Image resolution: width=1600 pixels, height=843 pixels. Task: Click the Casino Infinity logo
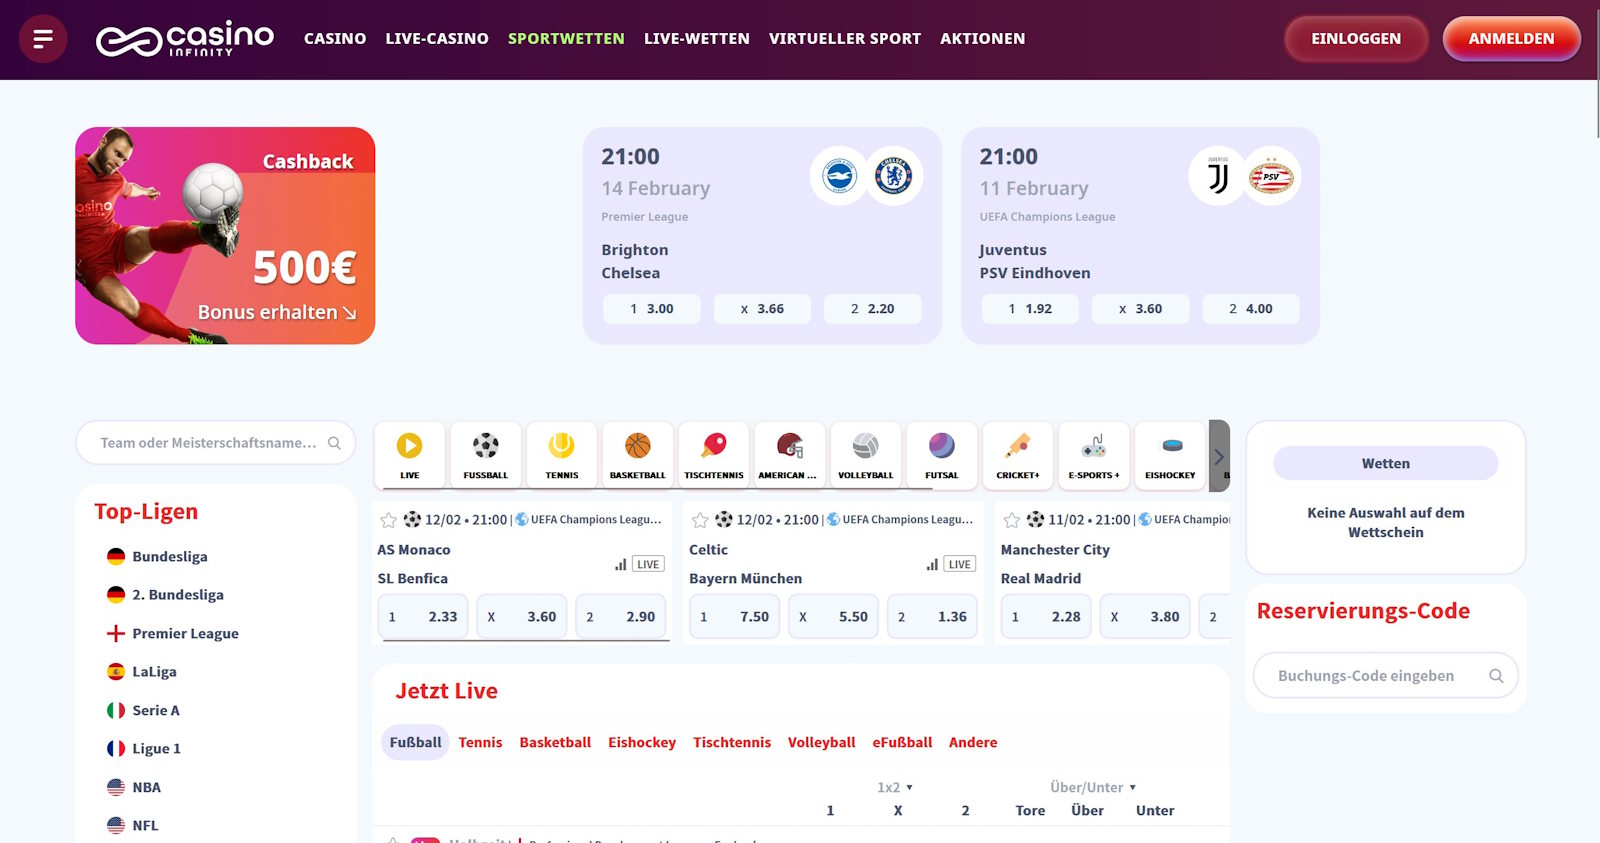pos(185,39)
